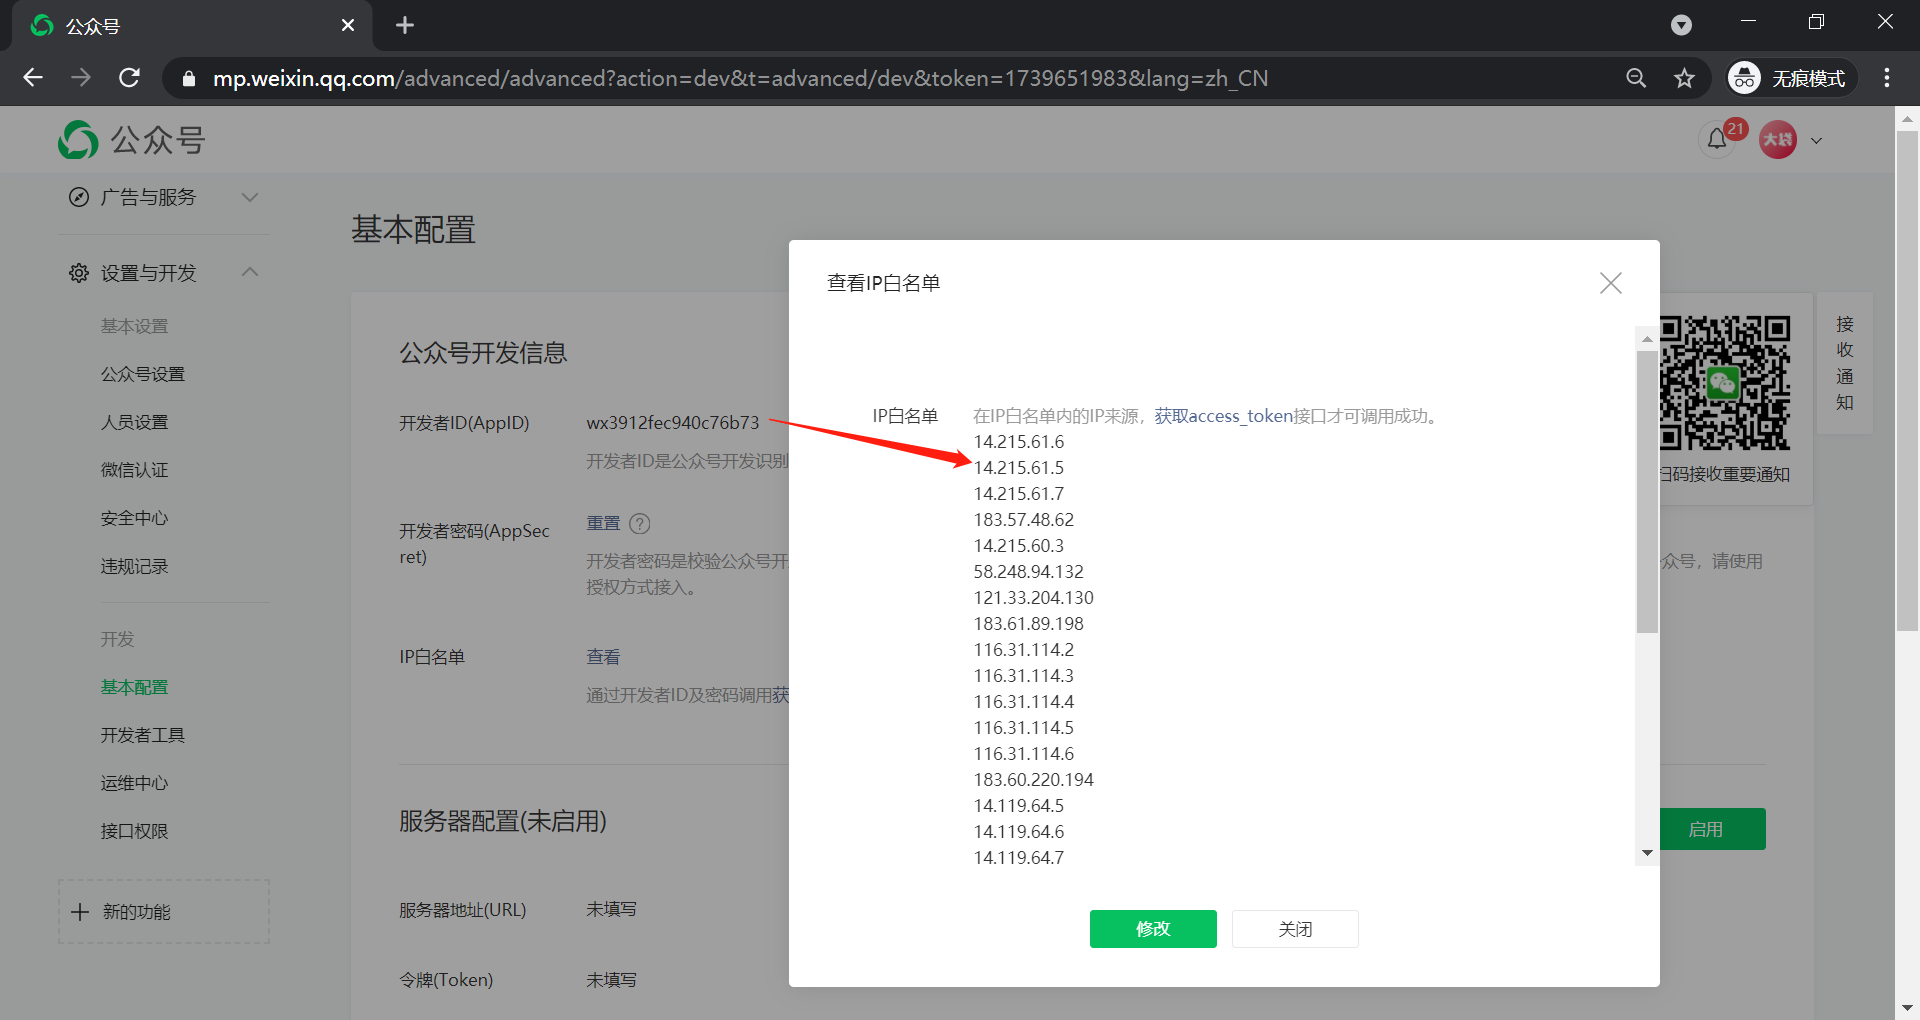Click IP address 183.57.48.62 in the whitelist
Image resolution: width=1920 pixels, height=1020 pixels.
(1024, 520)
